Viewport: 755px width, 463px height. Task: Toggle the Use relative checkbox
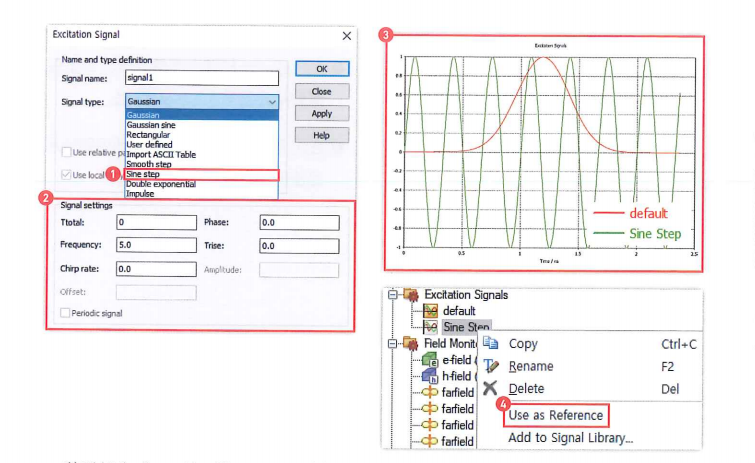[x=66, y=153]
